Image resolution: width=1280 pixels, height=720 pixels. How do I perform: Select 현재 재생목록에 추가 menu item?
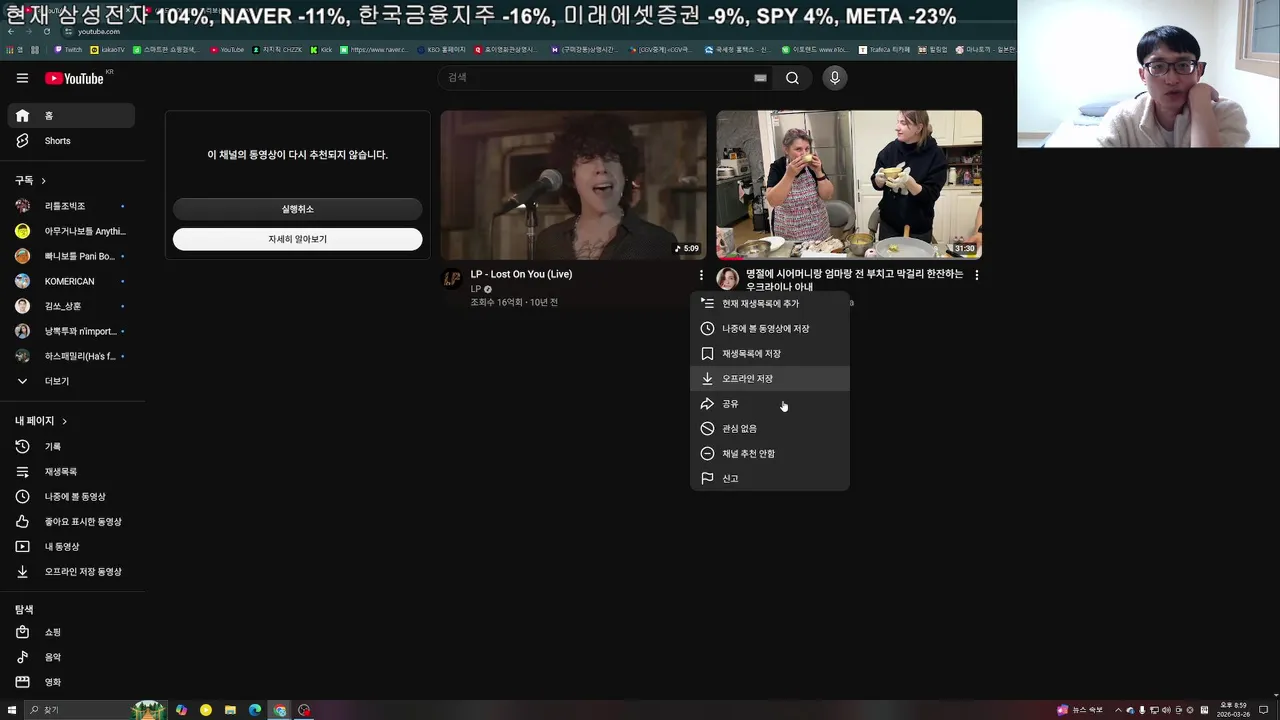point(770,304)
